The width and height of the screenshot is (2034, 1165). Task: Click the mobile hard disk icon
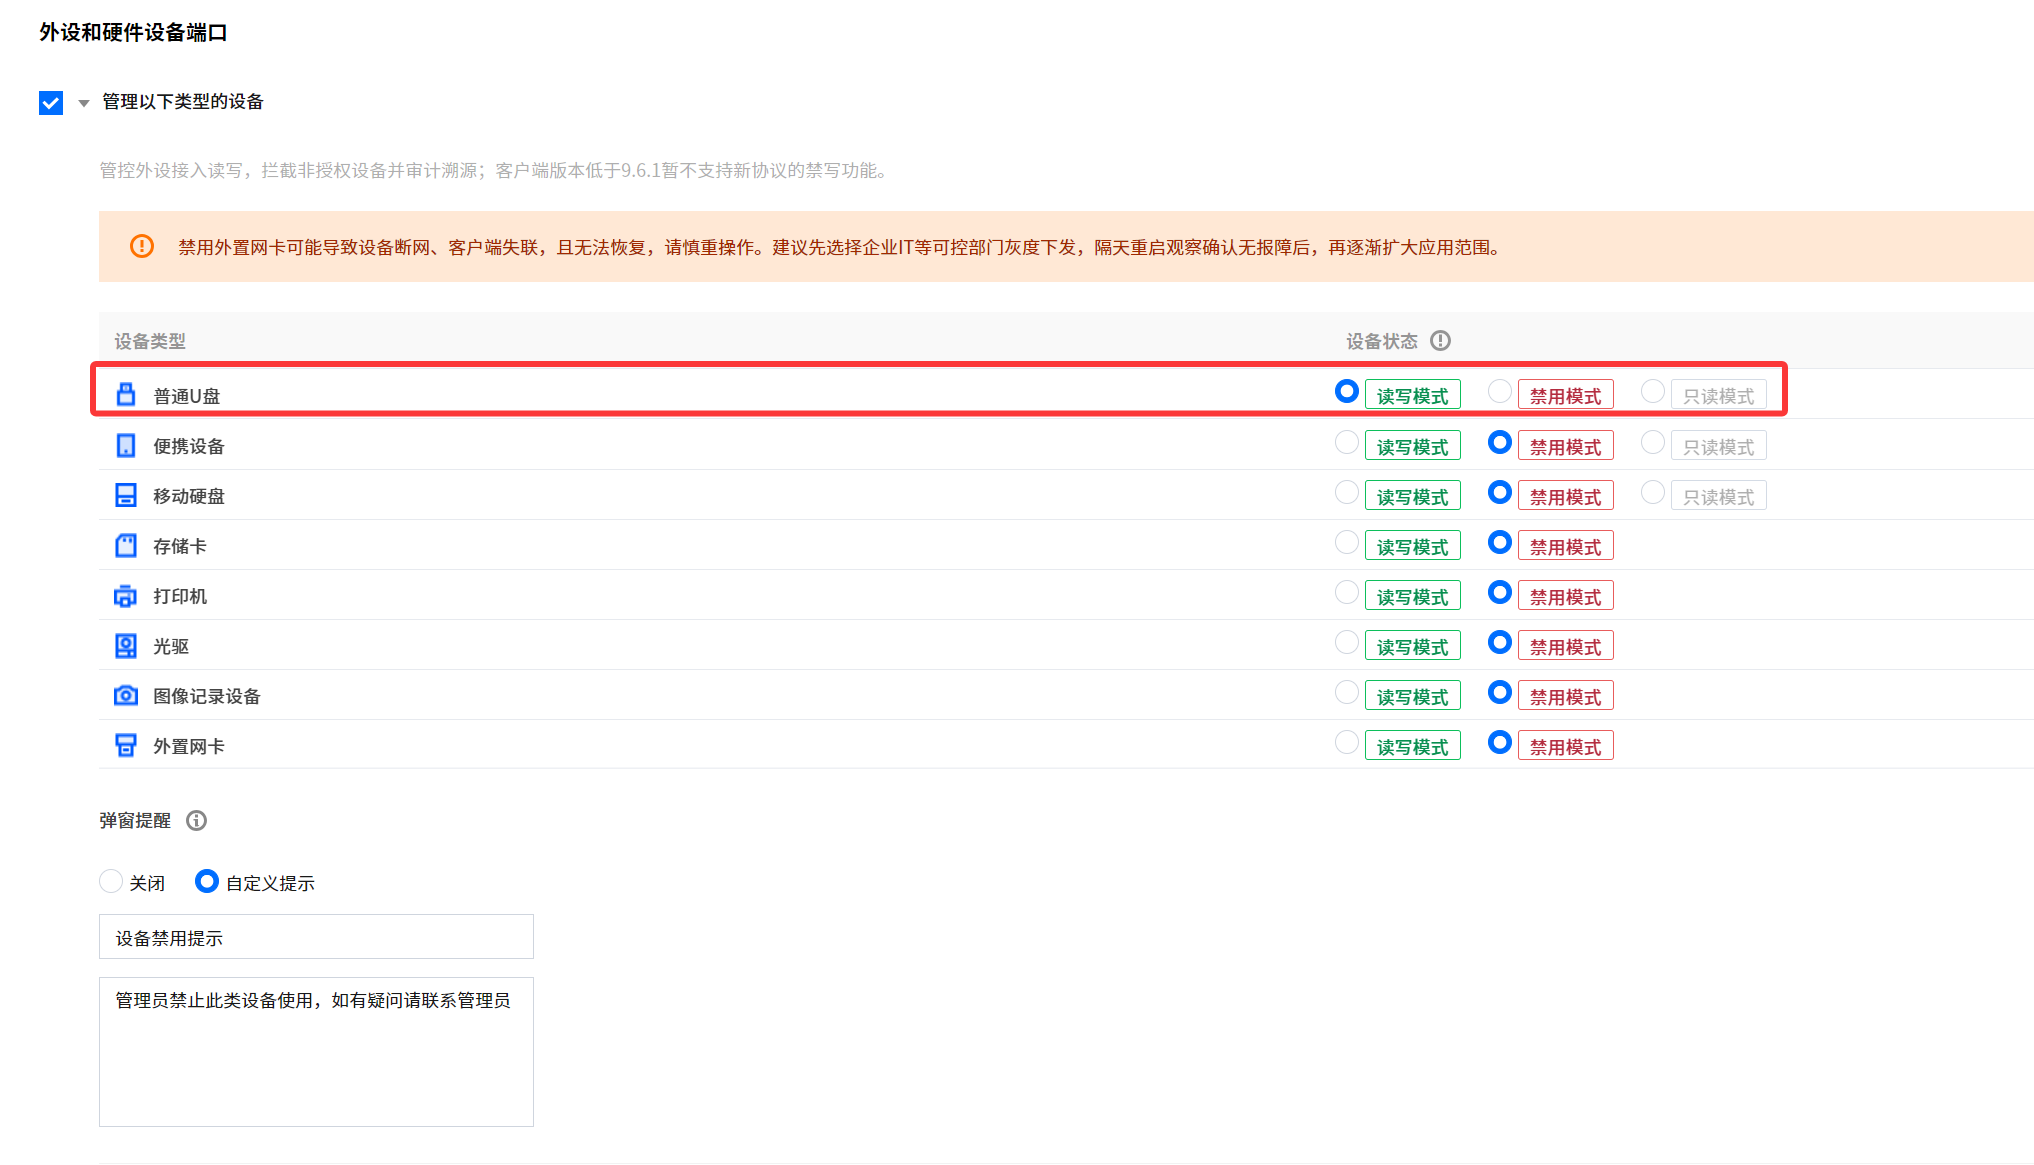pos(126,495)
